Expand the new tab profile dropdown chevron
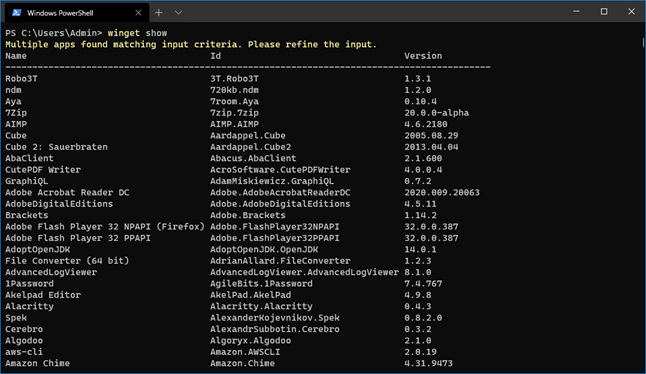The width and height of the screenshot is (646, 374). [178, 13]
